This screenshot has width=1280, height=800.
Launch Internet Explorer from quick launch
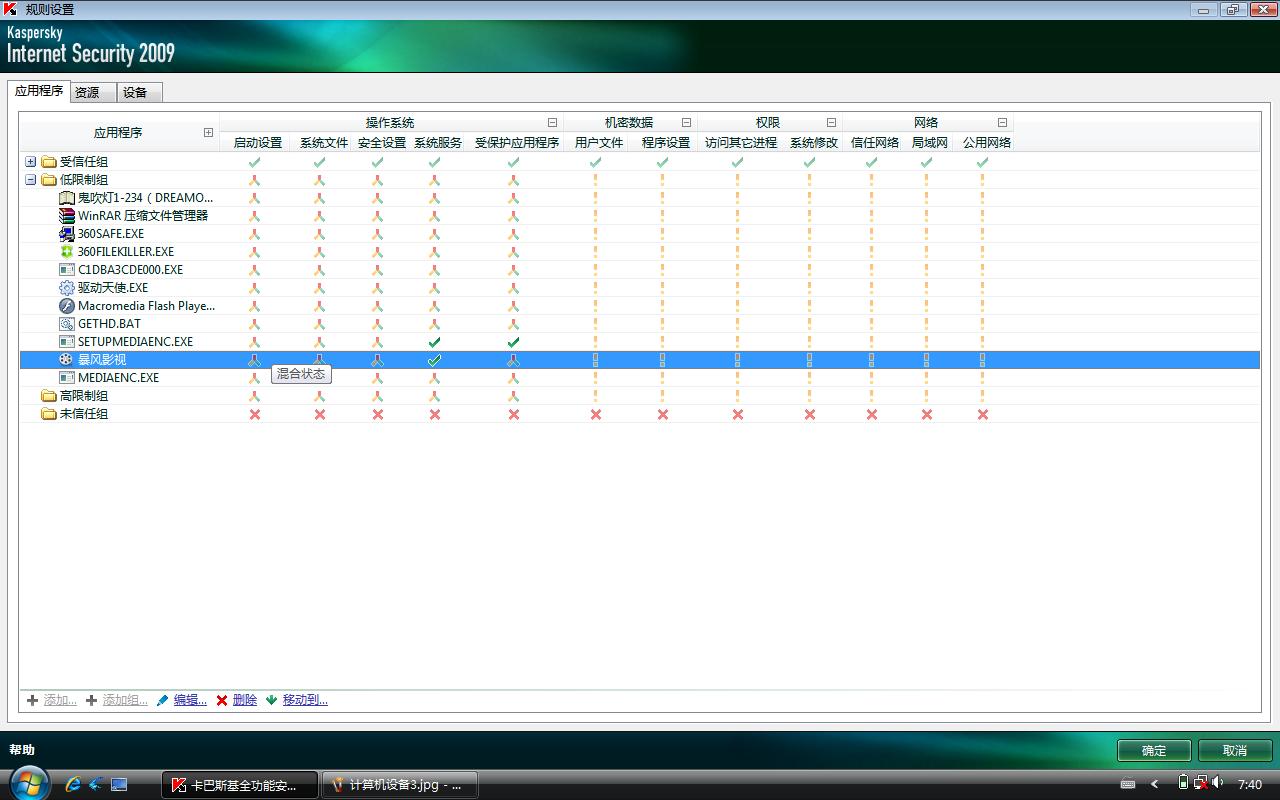click(x=73, y=784)
